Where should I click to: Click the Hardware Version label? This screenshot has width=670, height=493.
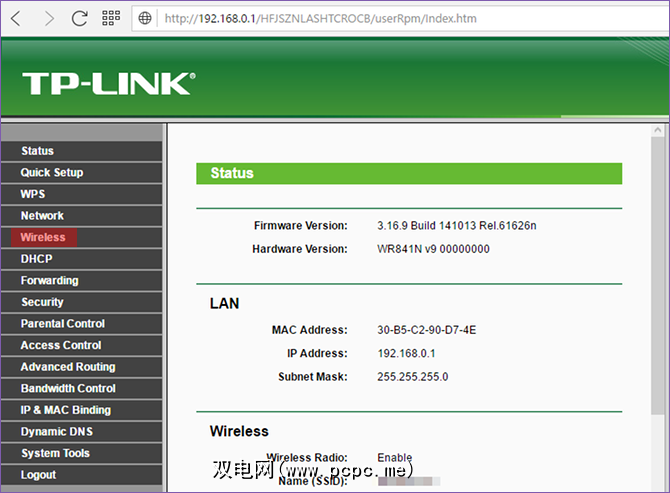tap(300, 249)
